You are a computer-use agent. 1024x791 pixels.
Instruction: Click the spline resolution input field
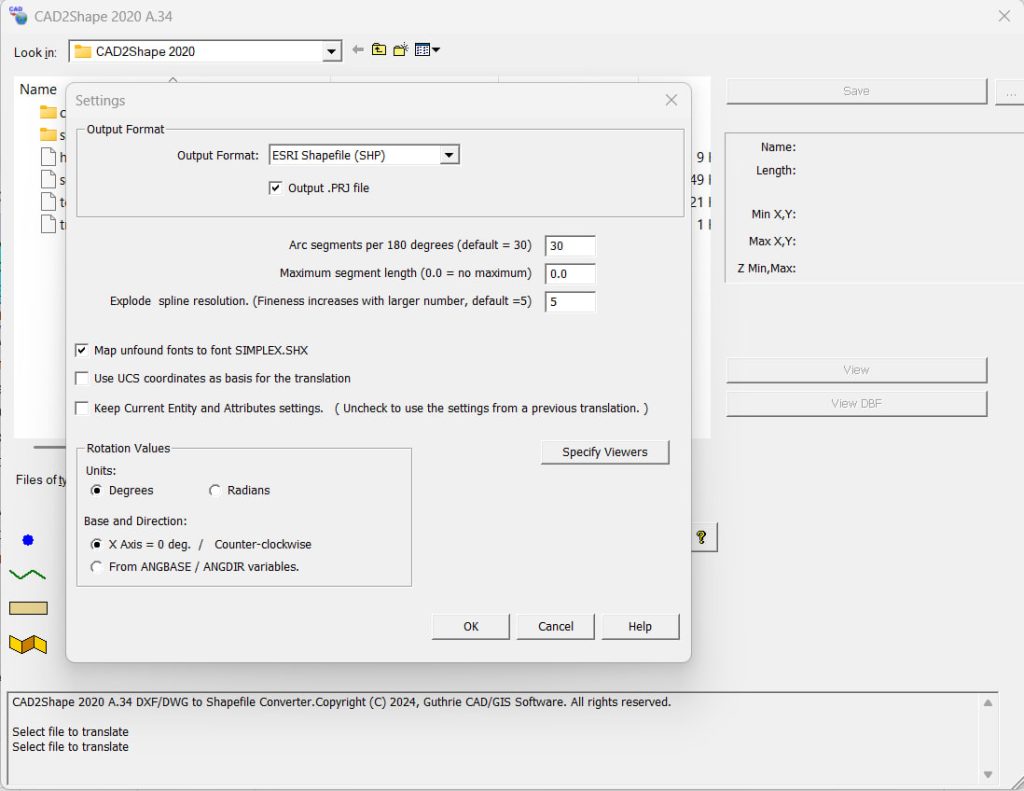[569, 302]
